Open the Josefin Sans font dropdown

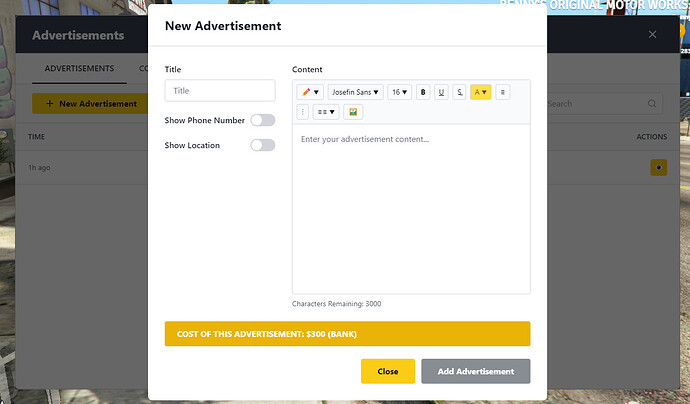355,92
